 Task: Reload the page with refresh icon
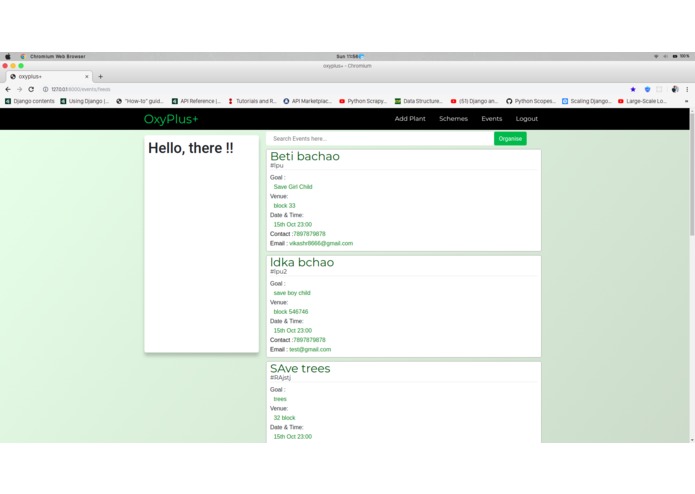tap(31, 89)
